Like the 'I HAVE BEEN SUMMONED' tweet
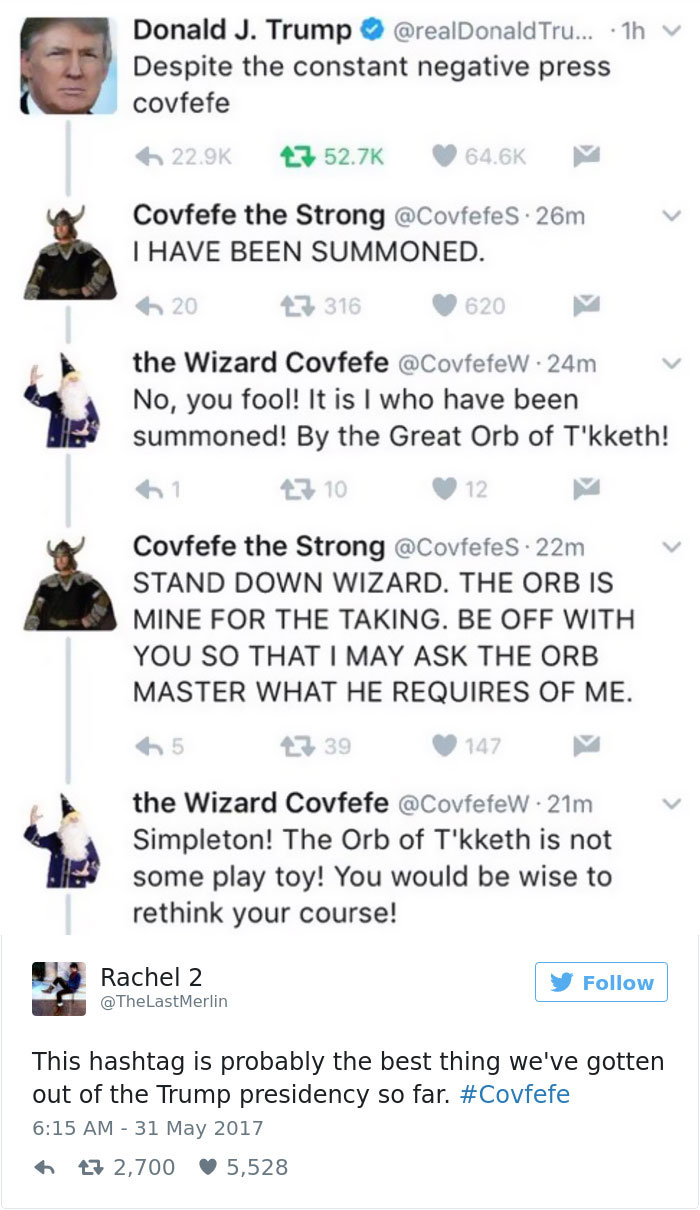 pos(445,306)
